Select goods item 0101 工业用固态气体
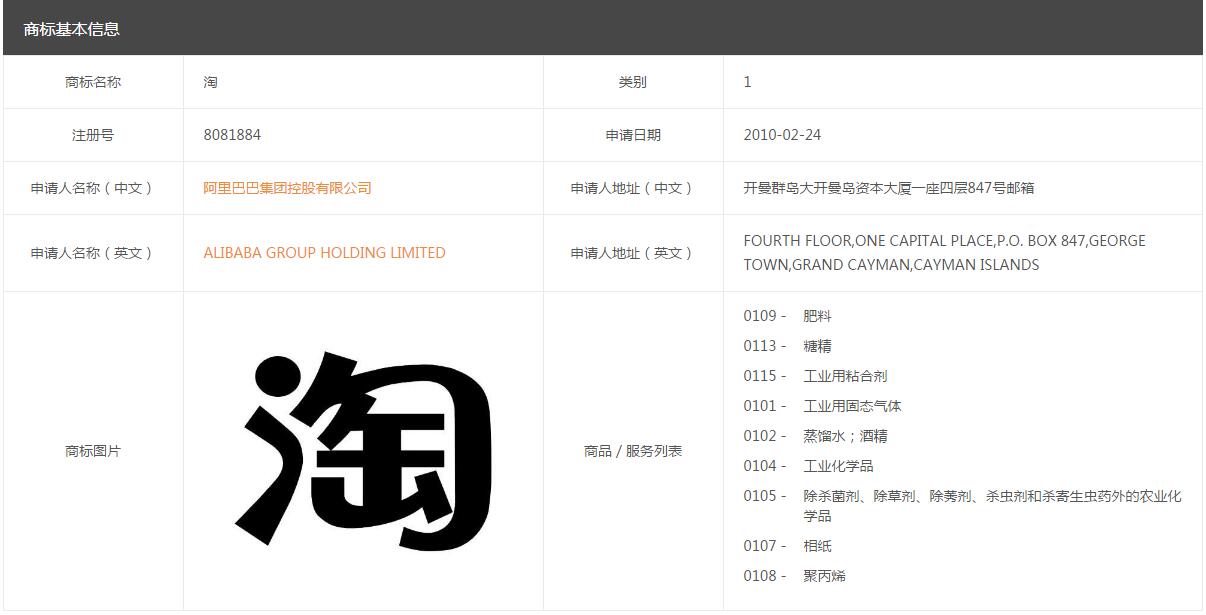The image size is (1206, 615). coord(822,406)
